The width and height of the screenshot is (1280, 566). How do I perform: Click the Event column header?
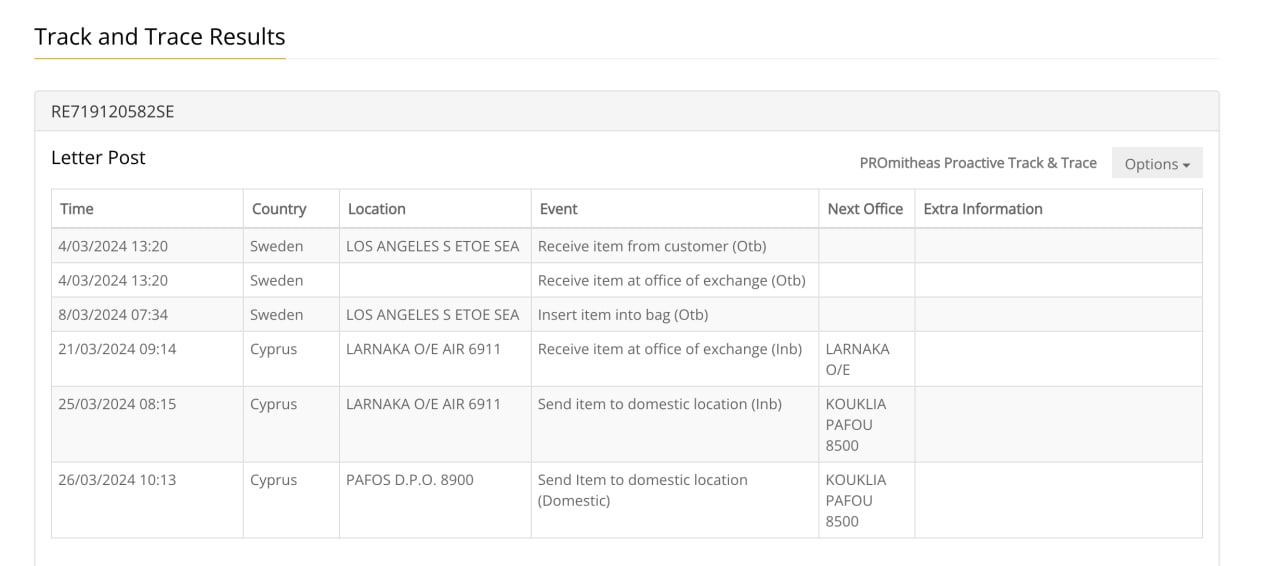[x=559, y=209]
